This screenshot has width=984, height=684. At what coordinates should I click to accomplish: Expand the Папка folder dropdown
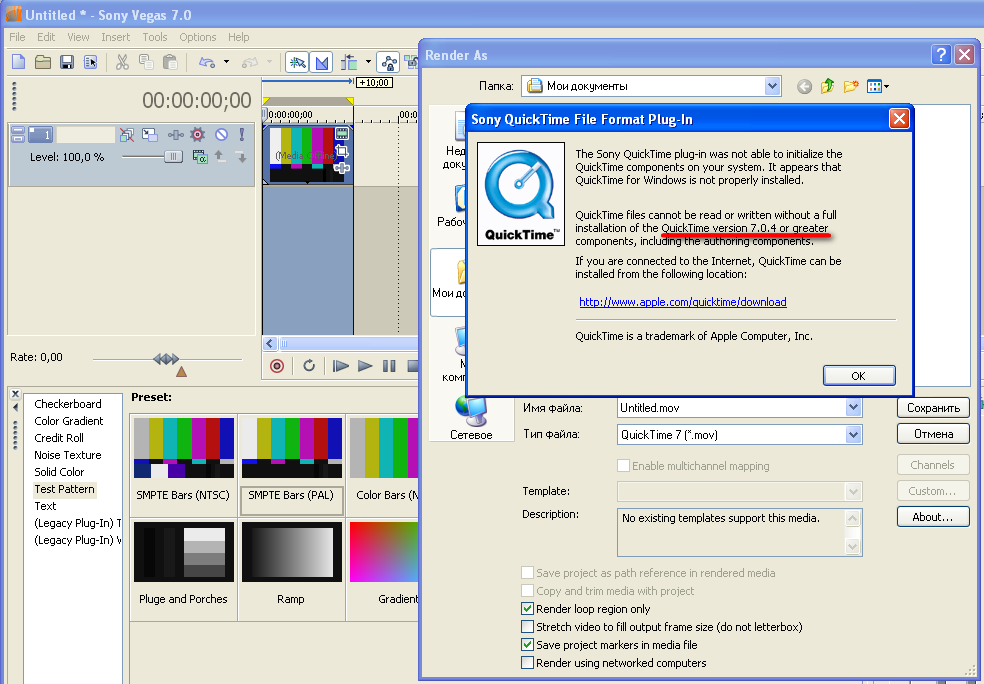tap(773, 86)
